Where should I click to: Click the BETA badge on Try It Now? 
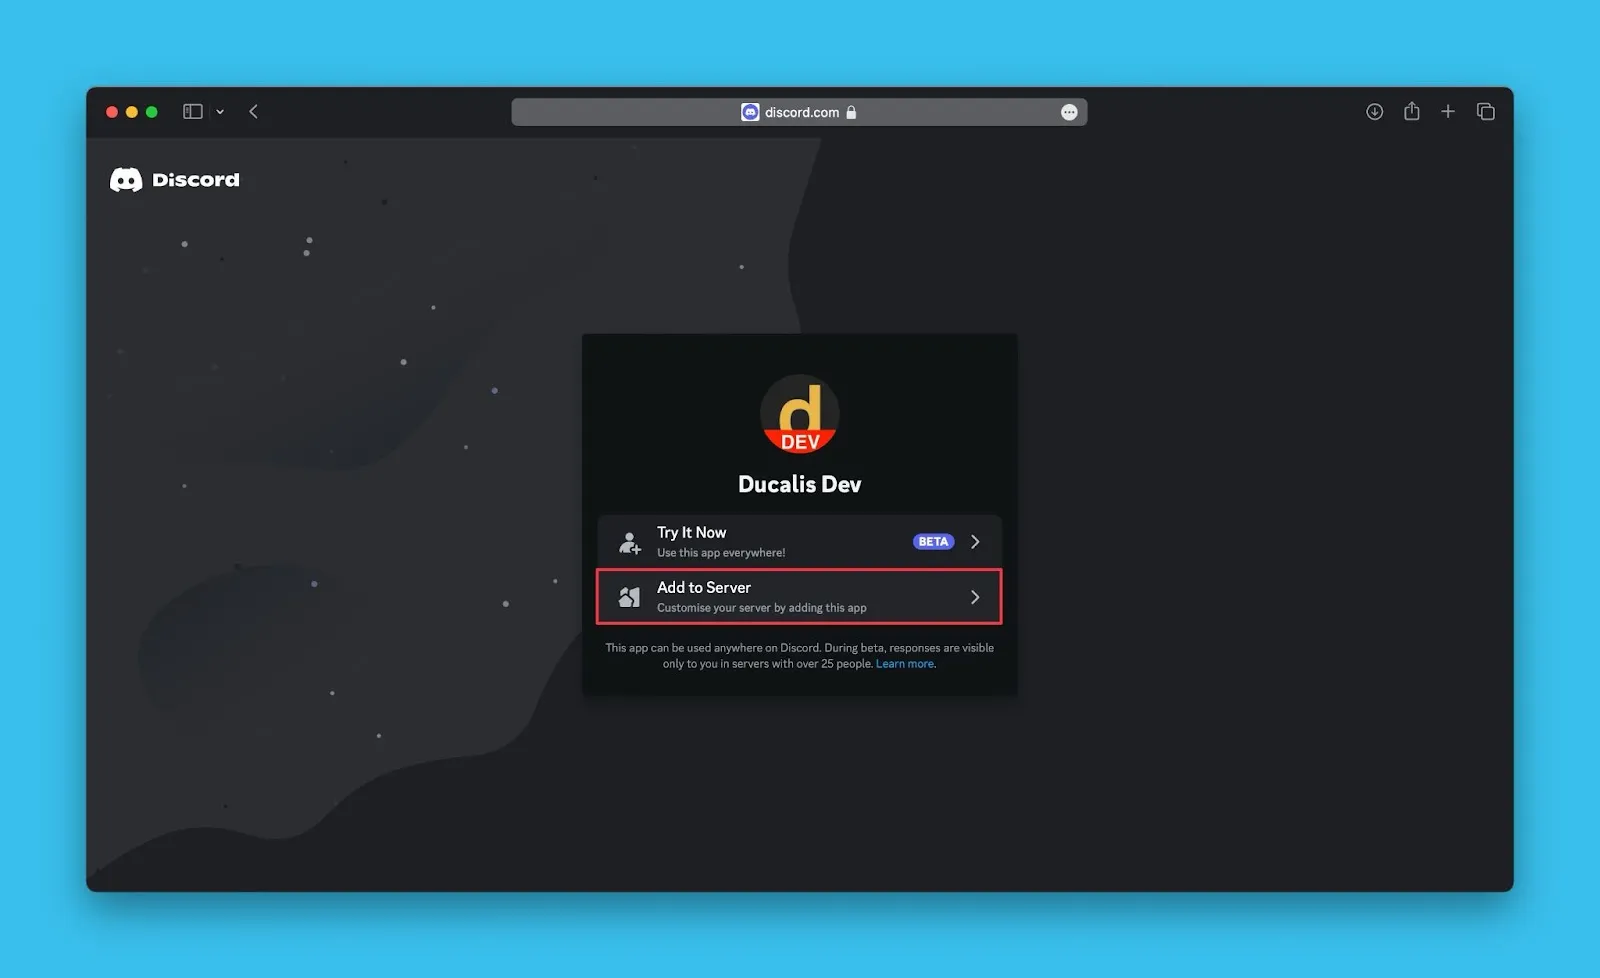click(933, 542)
